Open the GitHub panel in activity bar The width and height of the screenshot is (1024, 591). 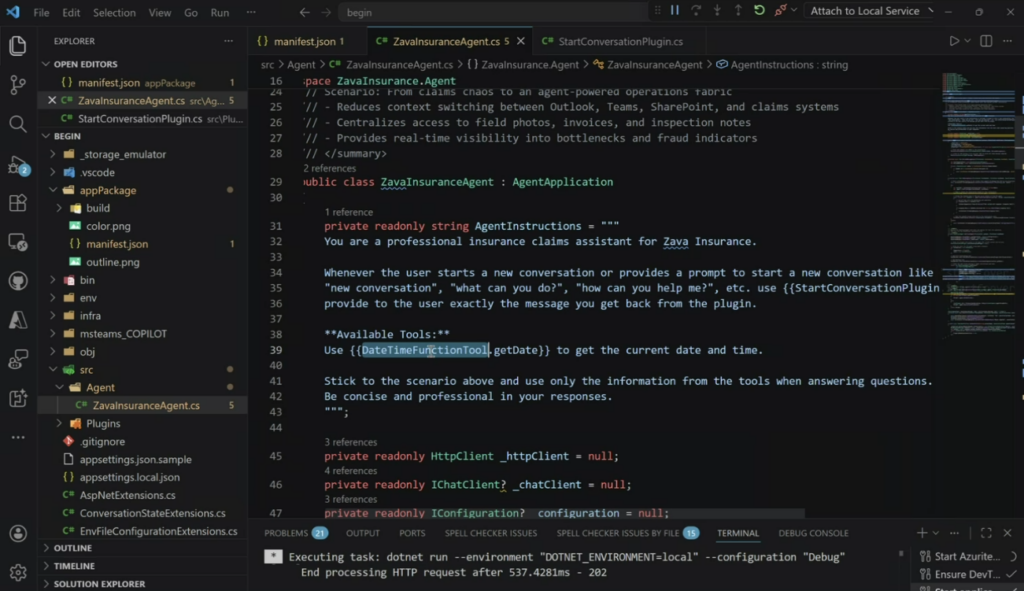pos(17,281)
